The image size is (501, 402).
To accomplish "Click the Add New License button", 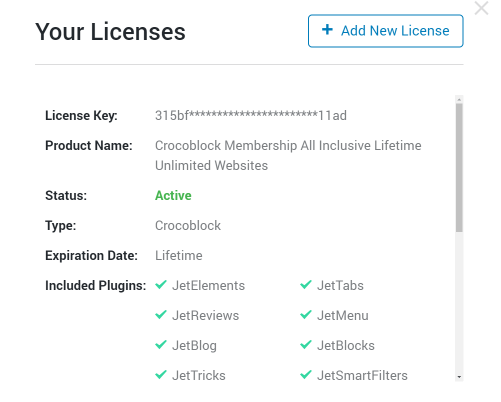I will pyautogui.click(x=385, y=31).
